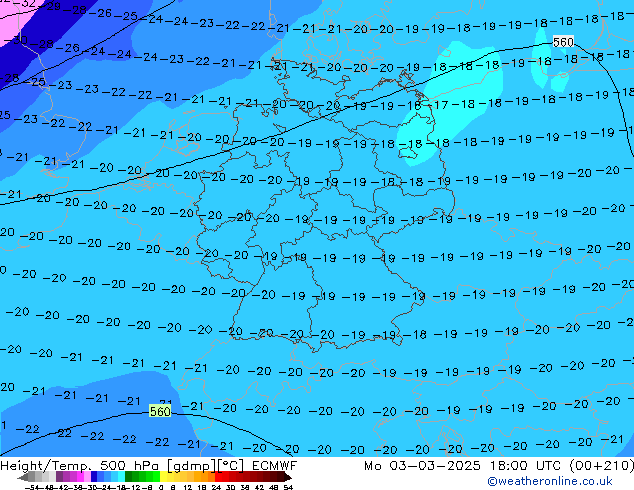Click the weatheronline.co.uk copyright link
634x490 pixels.
click(550, 481)
